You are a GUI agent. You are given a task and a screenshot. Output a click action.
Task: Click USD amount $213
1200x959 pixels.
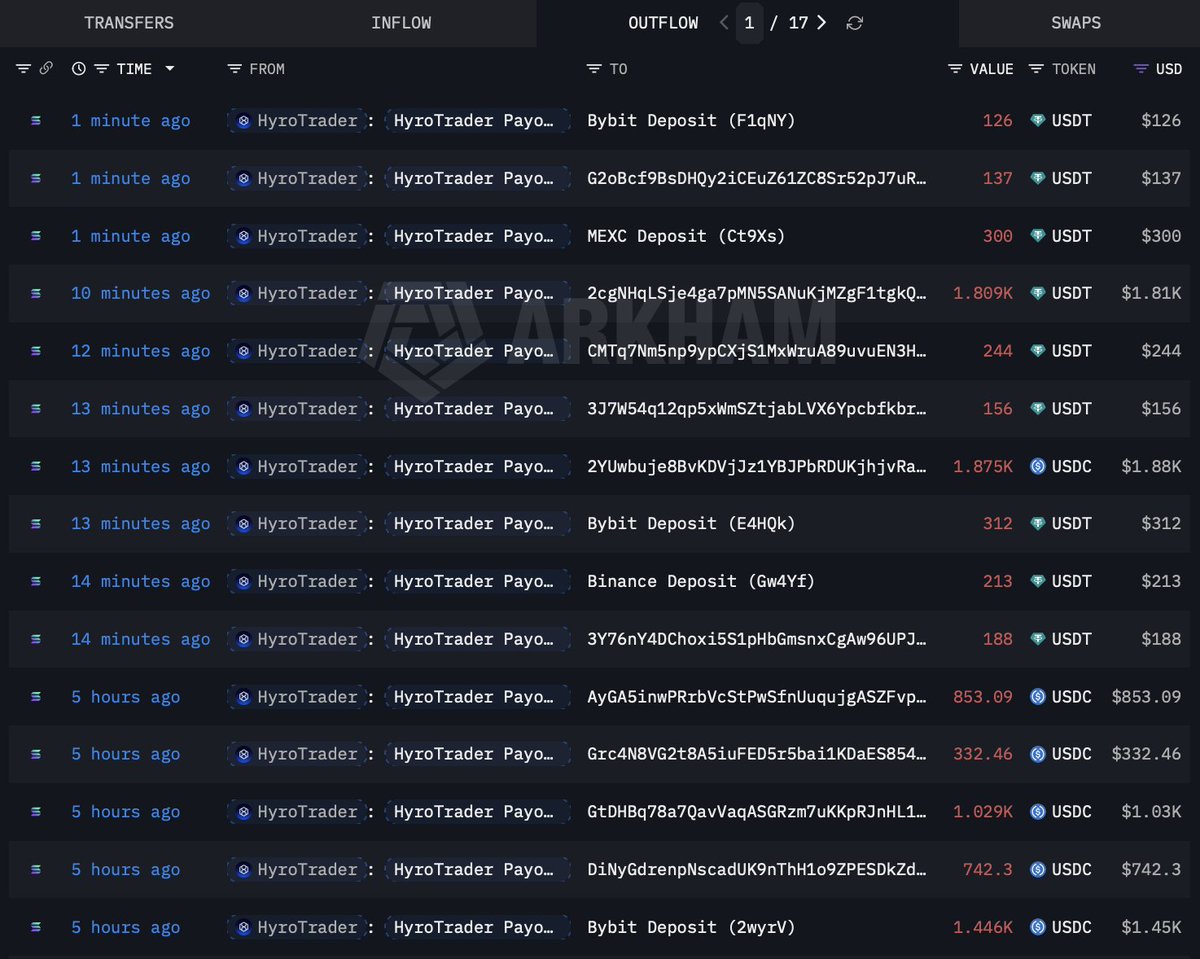[x=1161, y=582]
